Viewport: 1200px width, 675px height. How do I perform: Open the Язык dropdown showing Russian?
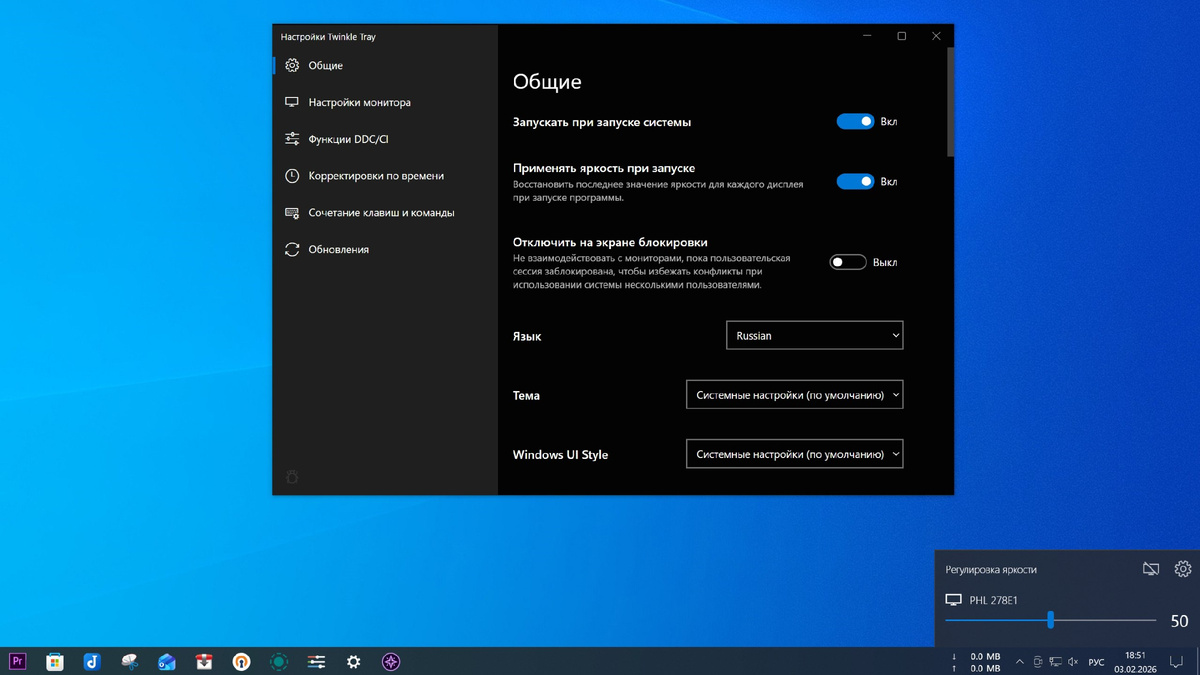[814, 336]
